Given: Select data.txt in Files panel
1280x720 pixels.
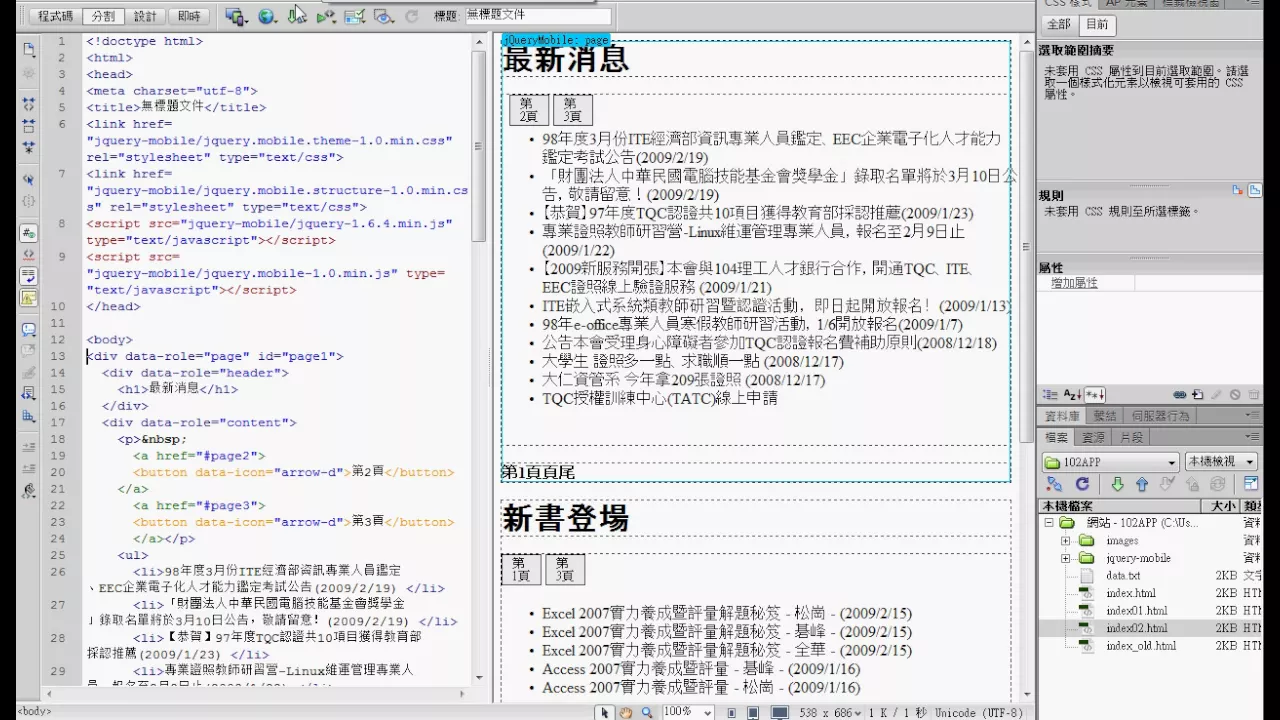Looking at the screenshot, I should click(1123, 576).
